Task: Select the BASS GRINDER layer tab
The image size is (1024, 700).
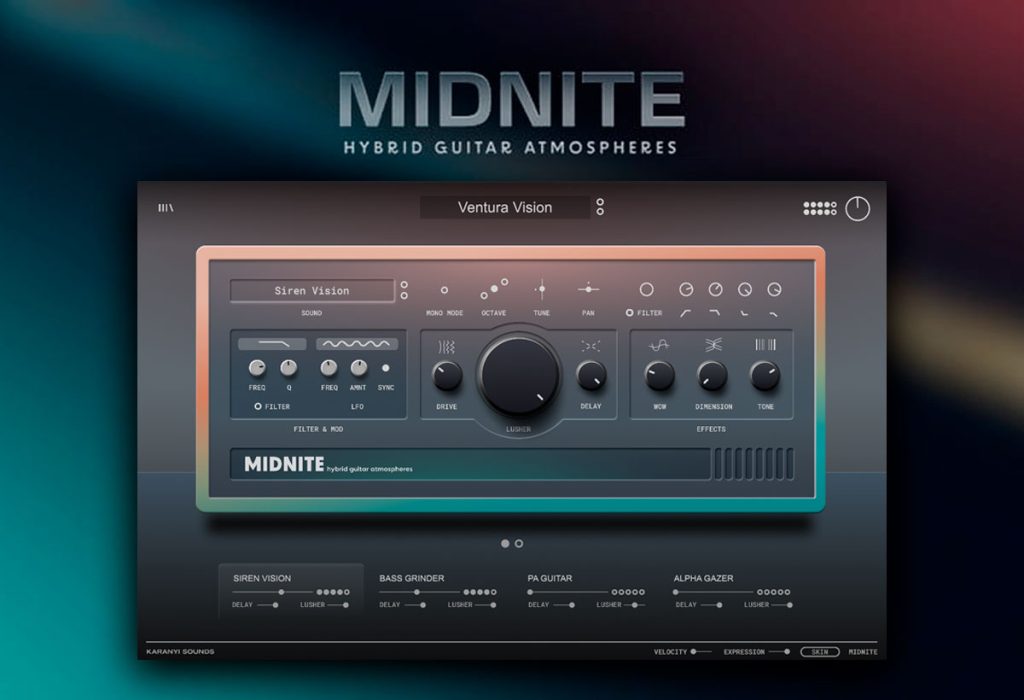Action: 438,591
